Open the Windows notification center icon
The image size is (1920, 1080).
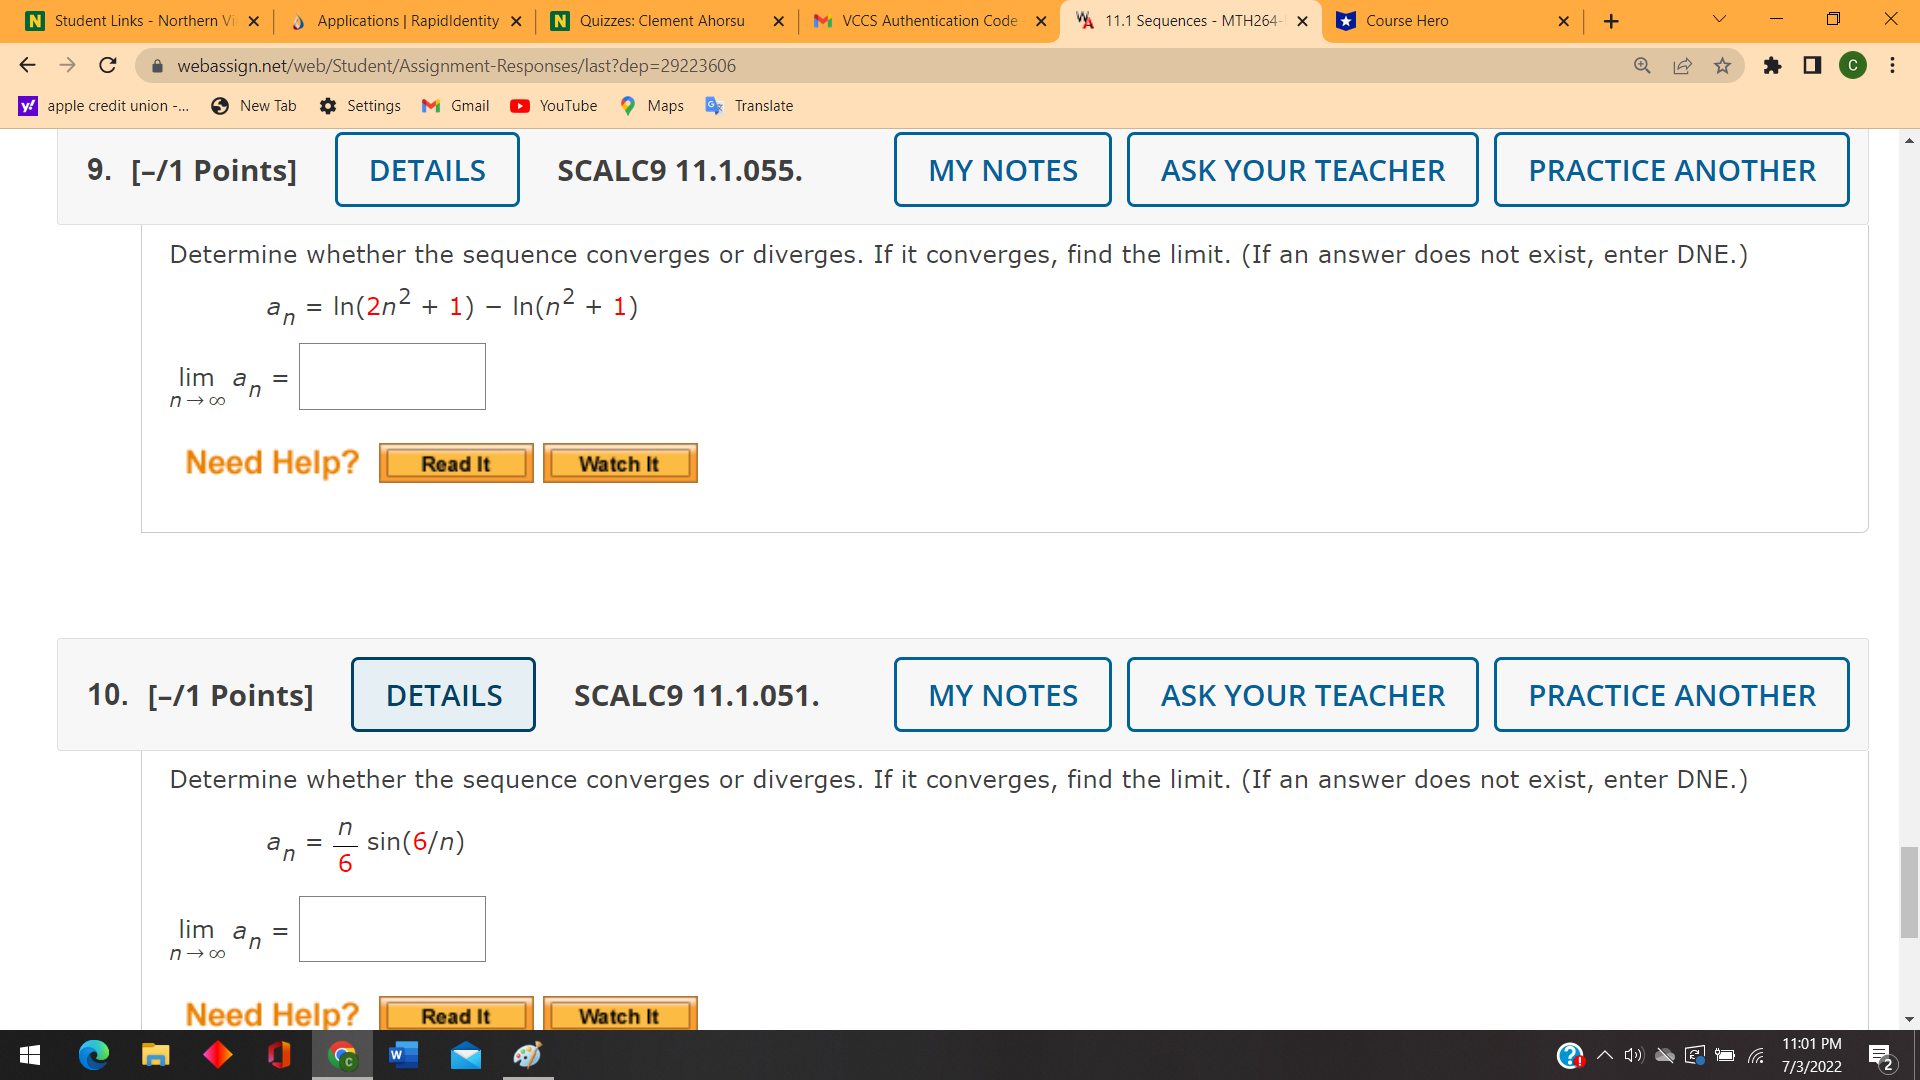pyautogui.click(x=1880, y=1056)
